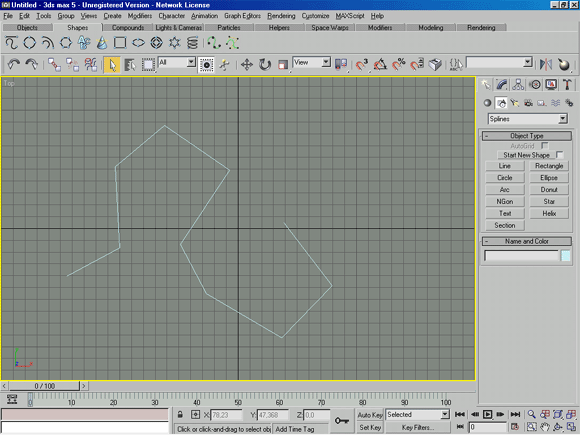Click the NGon shape button
580x435 pixels.
tap(505, 202)
